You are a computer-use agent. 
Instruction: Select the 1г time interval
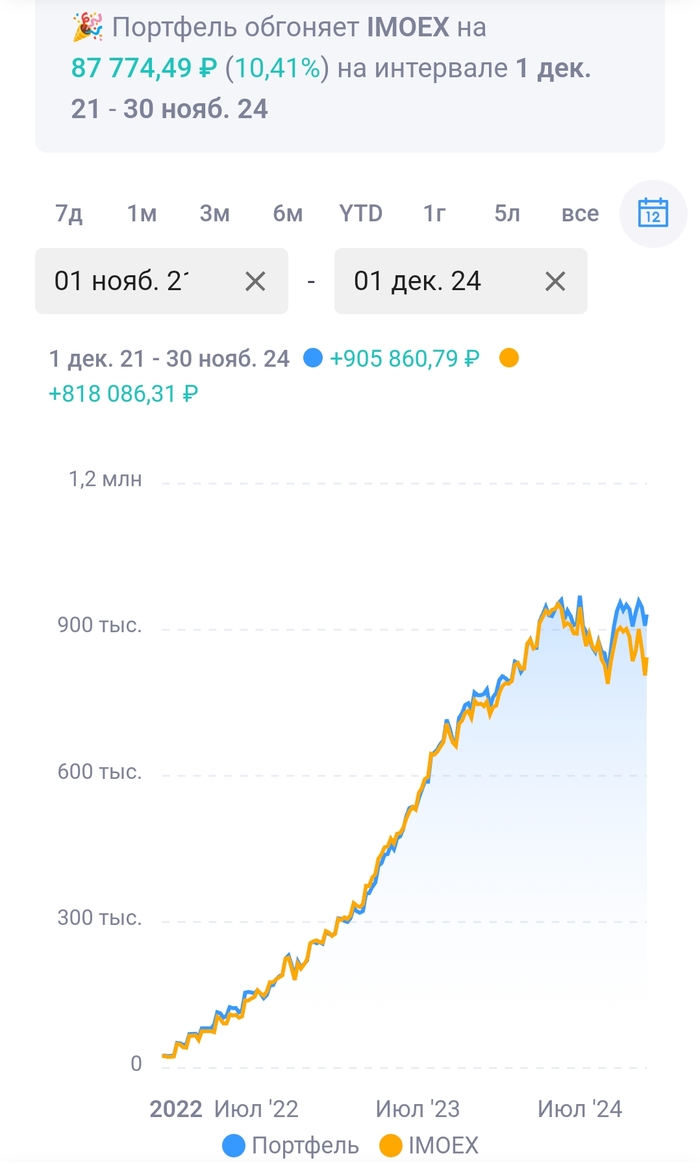click(x=434, y=213)
